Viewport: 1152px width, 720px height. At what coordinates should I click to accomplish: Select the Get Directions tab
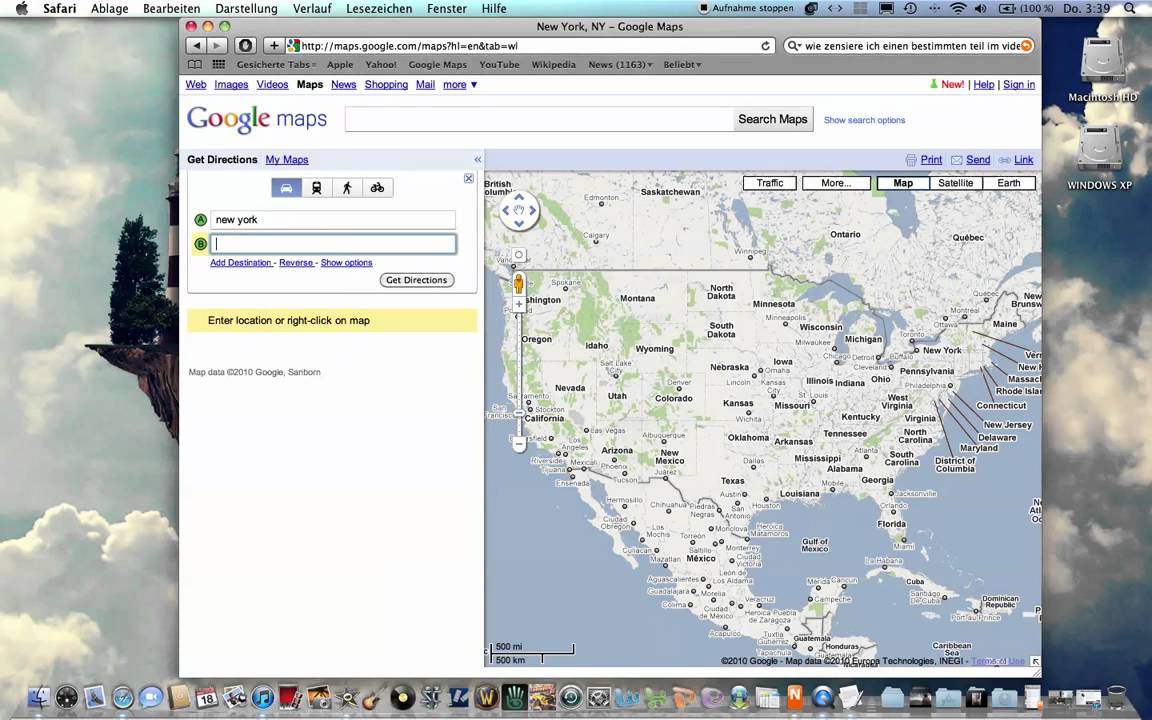coord(222,159)
